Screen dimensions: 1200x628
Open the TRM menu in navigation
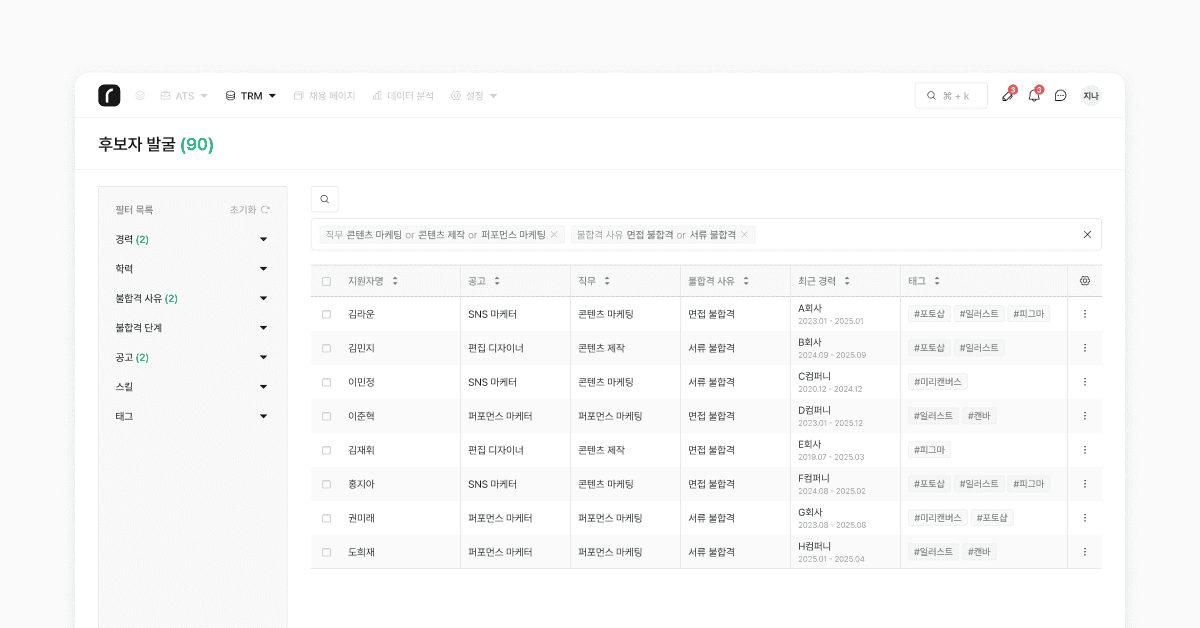click(x=251, y=96)
